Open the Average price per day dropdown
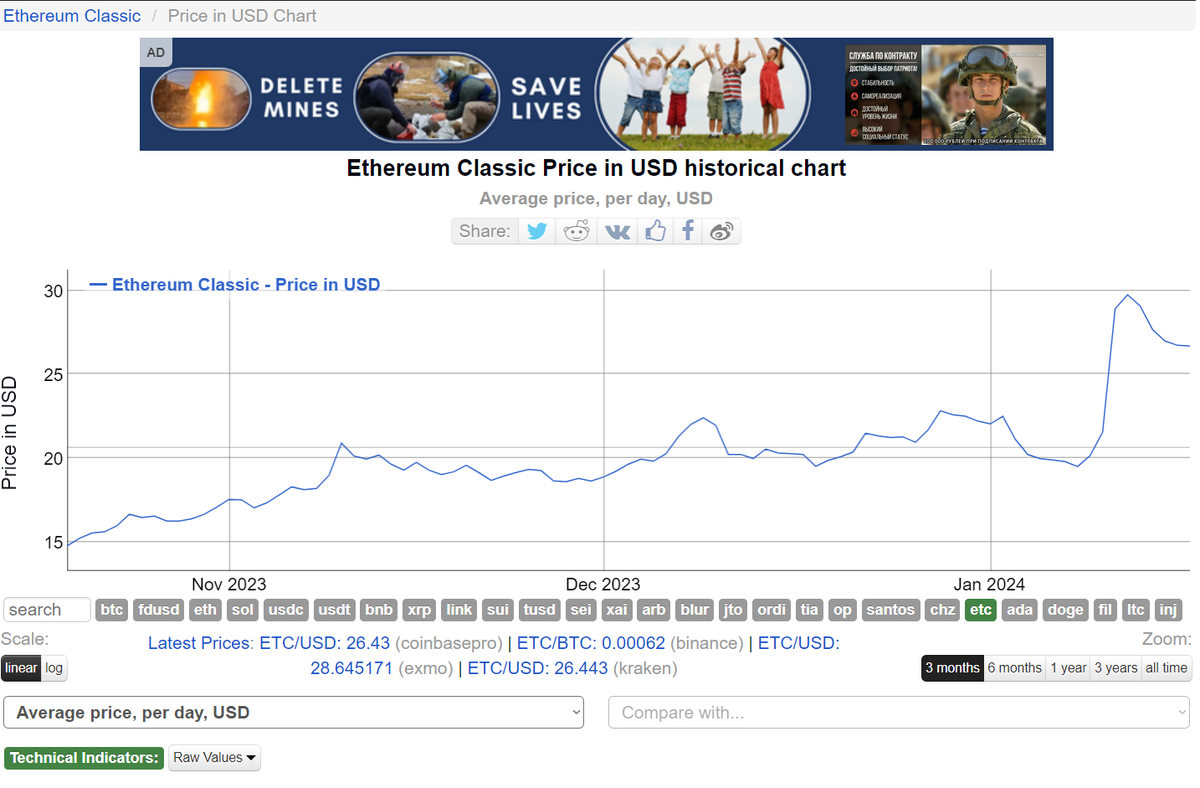The height and width of the screenshot is (788, 1200). (x=294, y=713)
